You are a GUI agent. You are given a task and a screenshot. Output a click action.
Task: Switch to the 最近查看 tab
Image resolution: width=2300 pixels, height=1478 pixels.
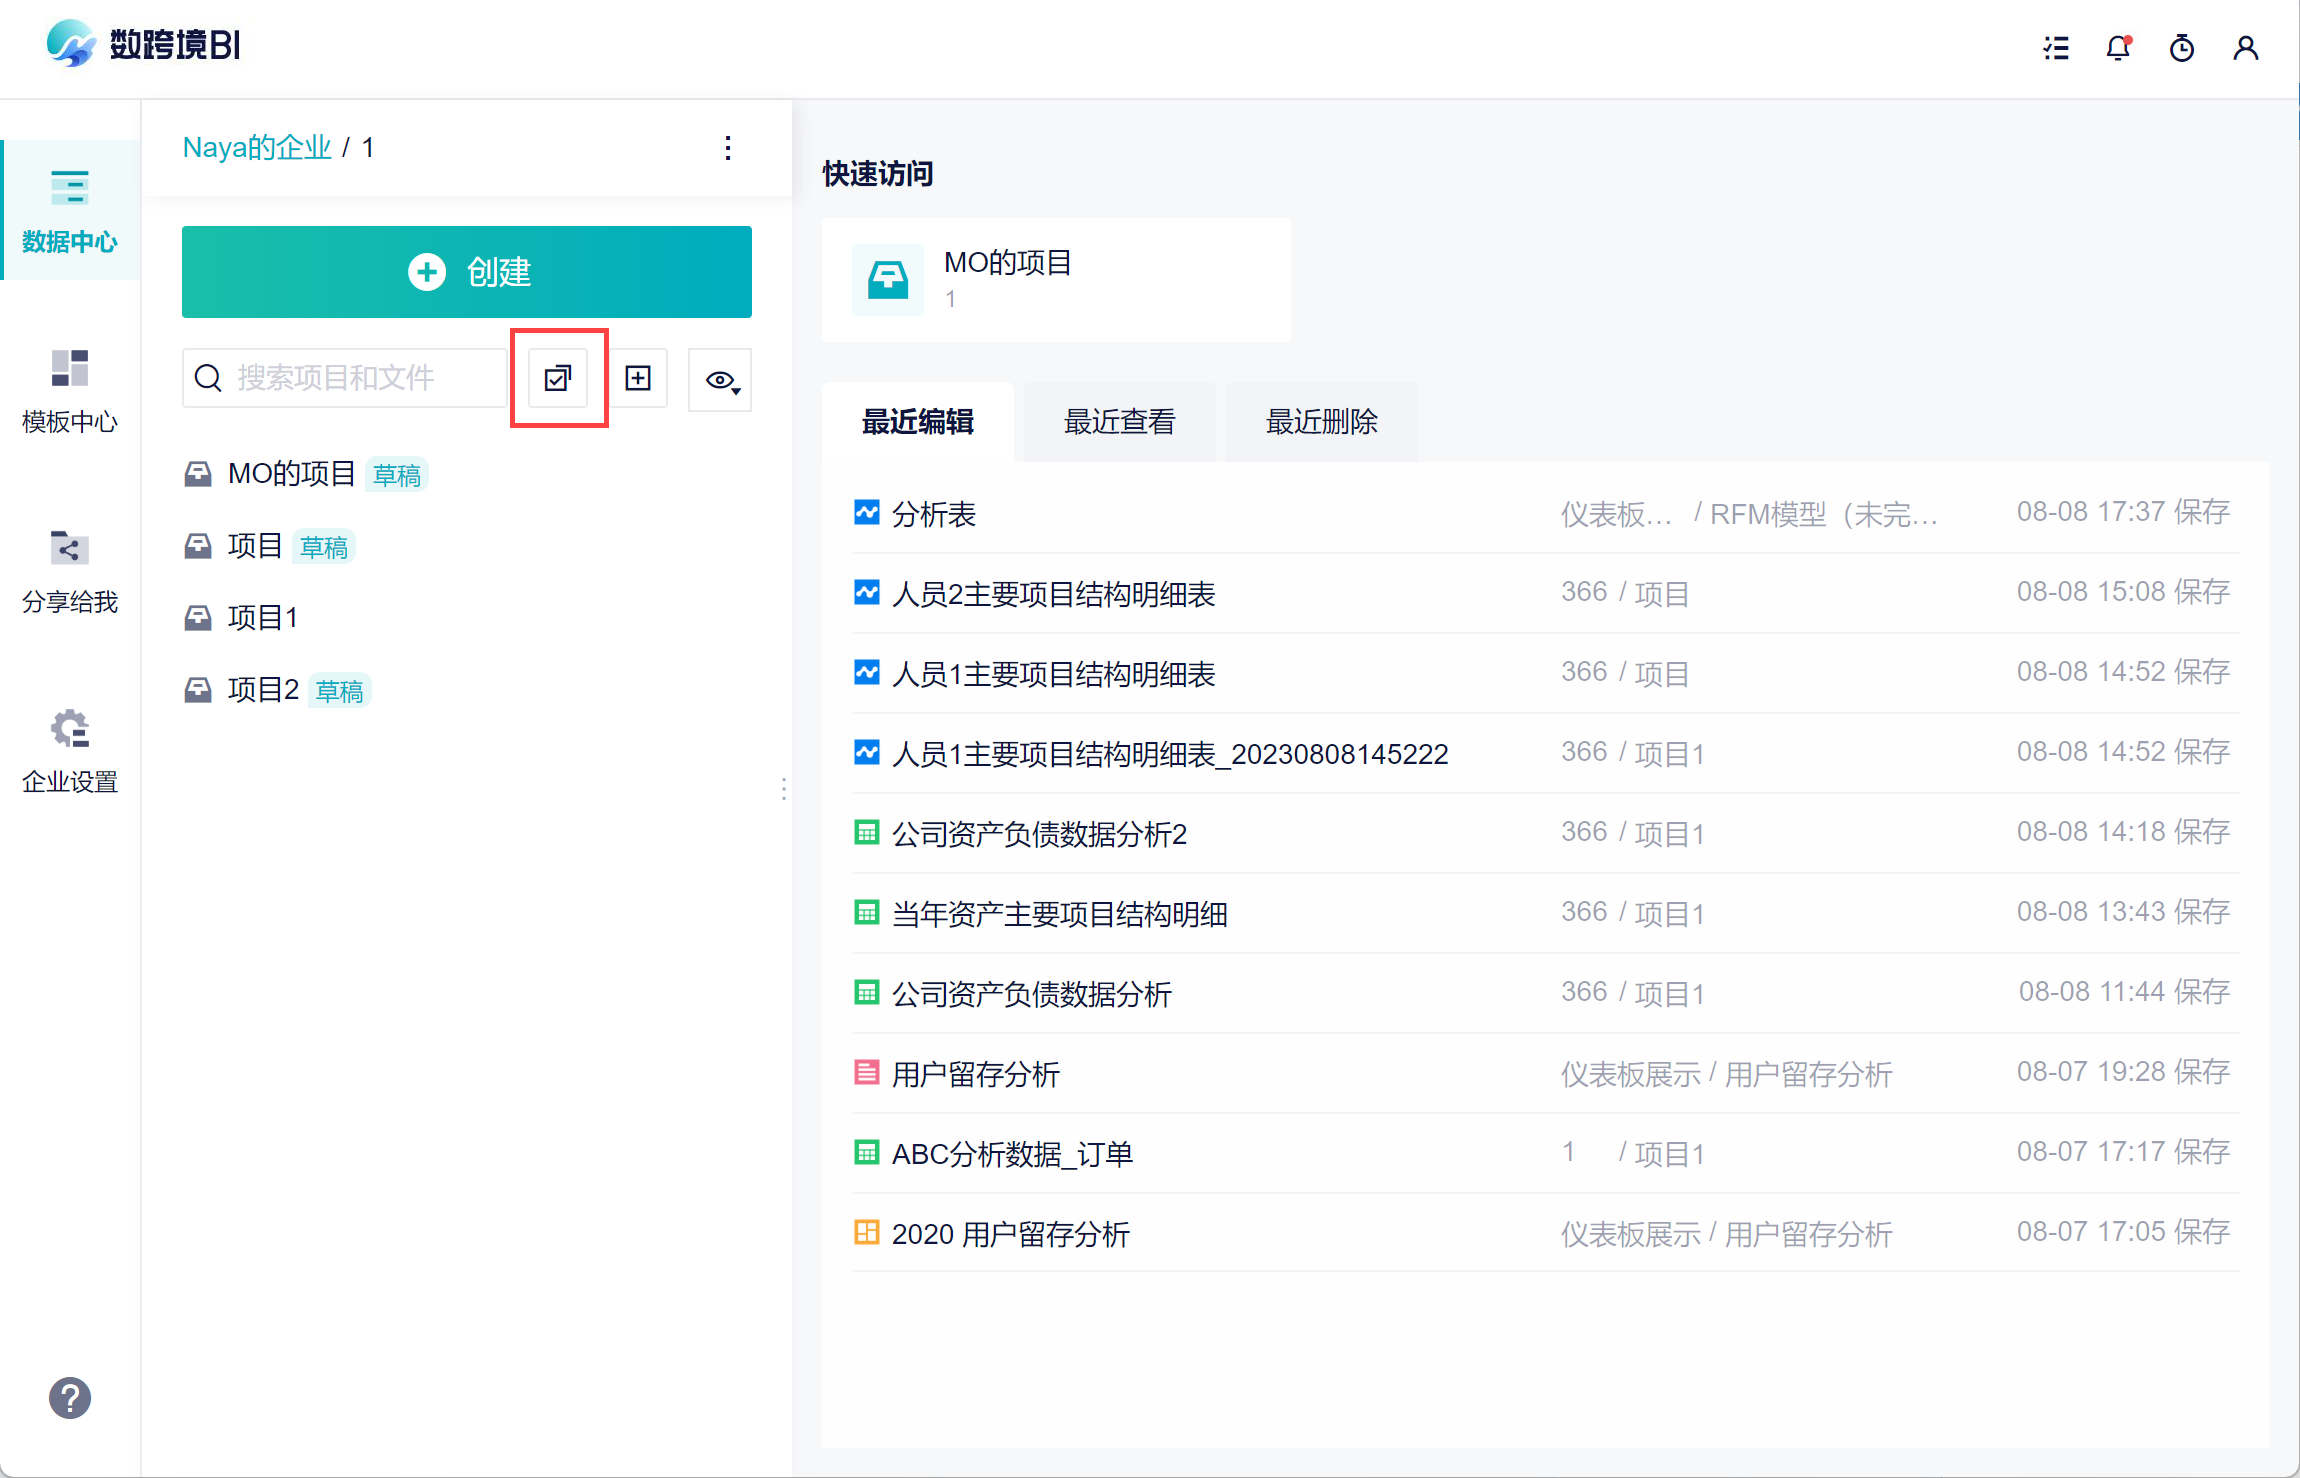point(1119,422)
